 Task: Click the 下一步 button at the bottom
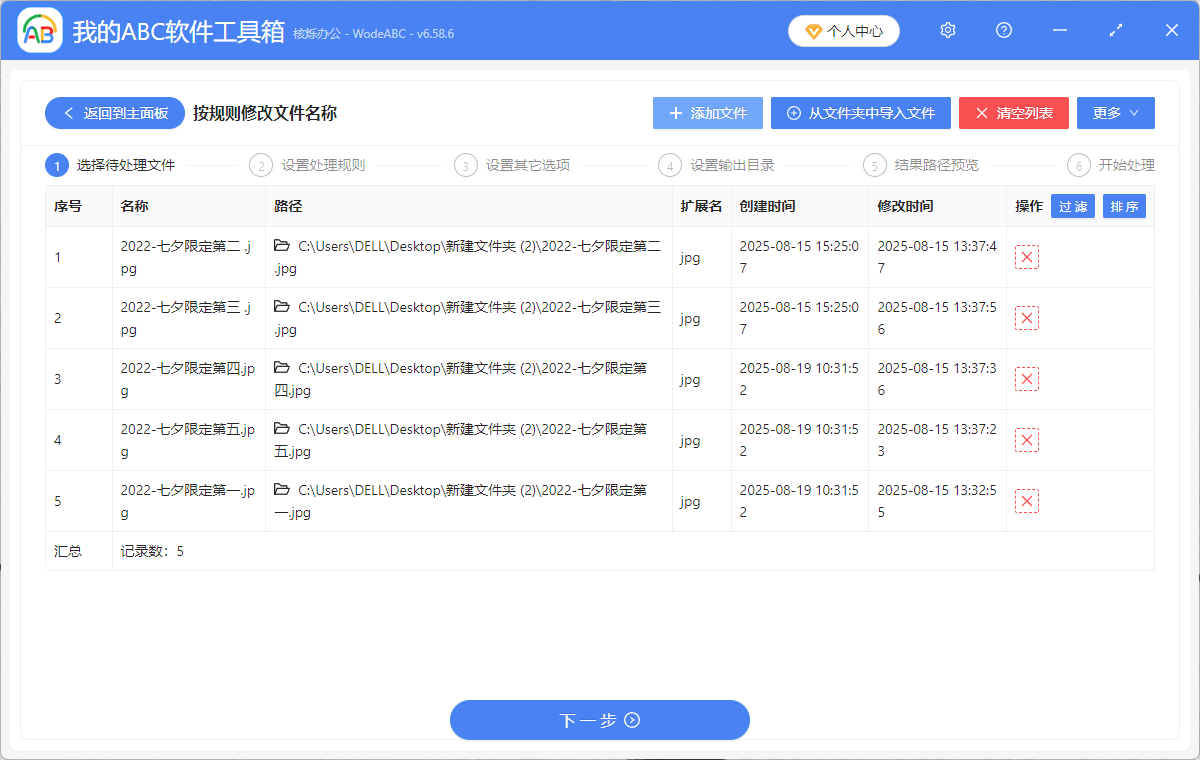coord(599,719)
